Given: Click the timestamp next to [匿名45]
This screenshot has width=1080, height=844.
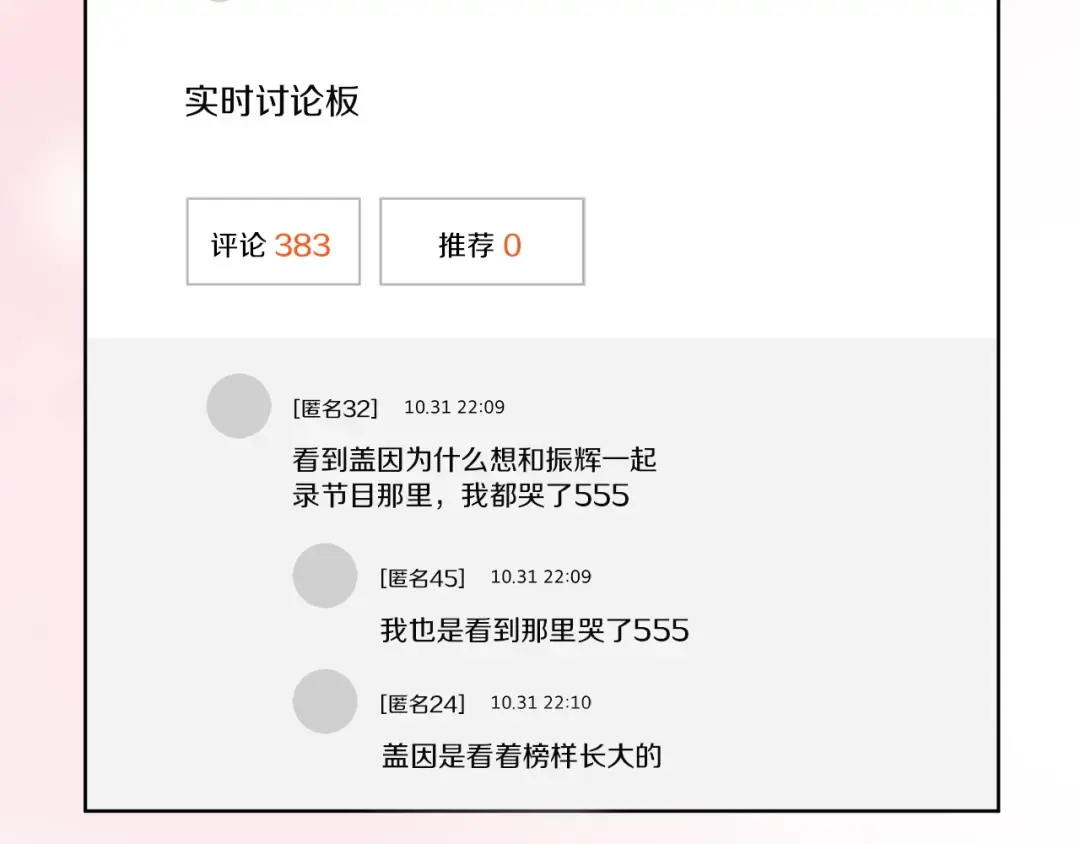Looking at the screenshot, I should [x=540, y=577].
